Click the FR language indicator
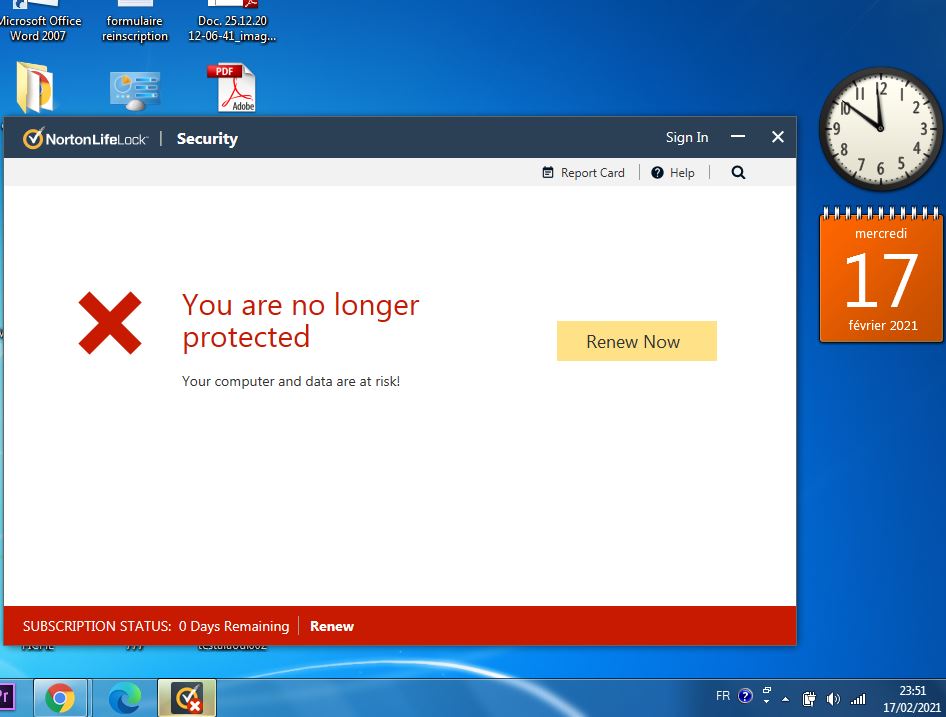The image size is (946, 717). coord(723,696)
